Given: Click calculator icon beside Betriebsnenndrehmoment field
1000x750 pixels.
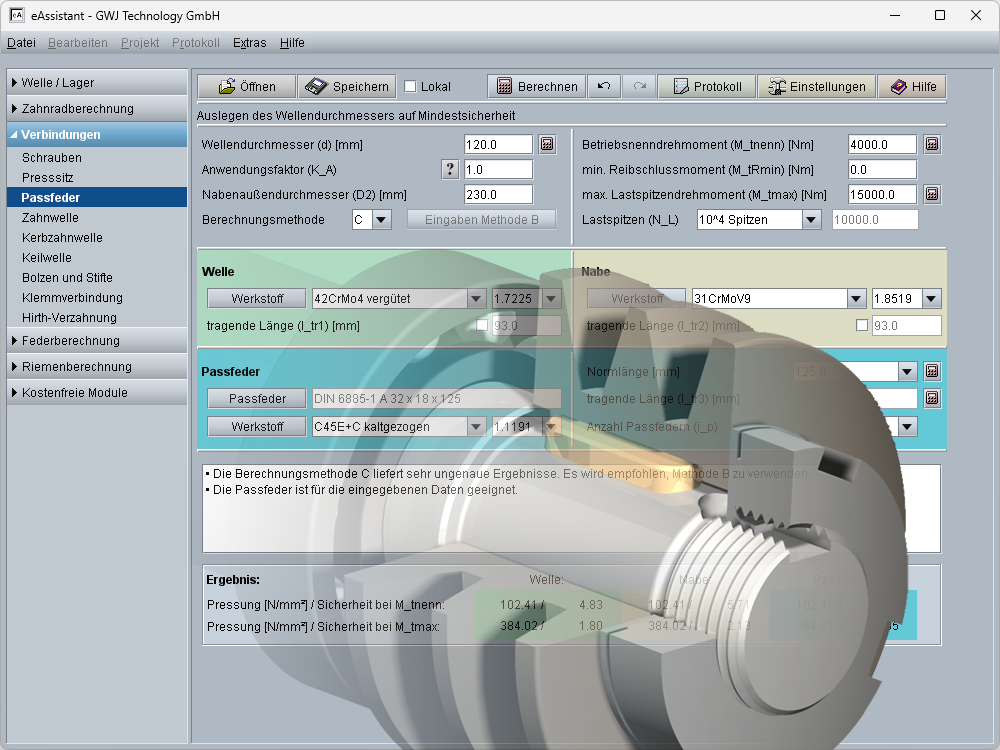Looking at the screenshot, I should [x=931, y=144].
